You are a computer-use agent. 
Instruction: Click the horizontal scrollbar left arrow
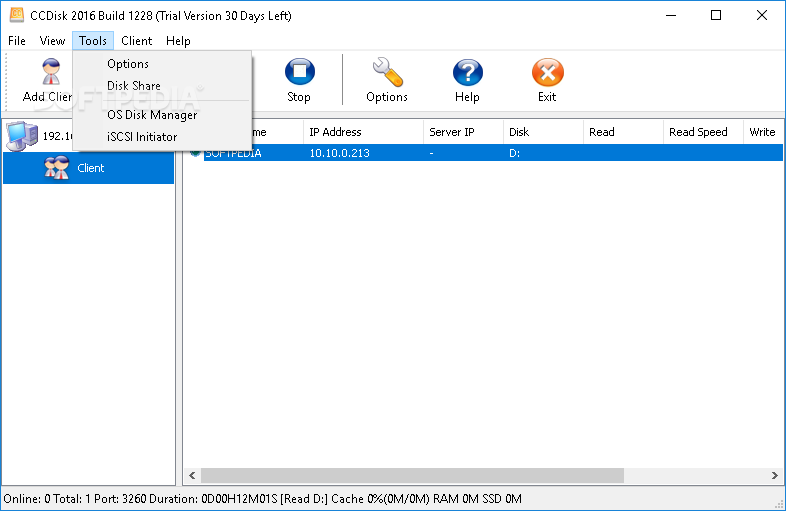pos(192,475)
